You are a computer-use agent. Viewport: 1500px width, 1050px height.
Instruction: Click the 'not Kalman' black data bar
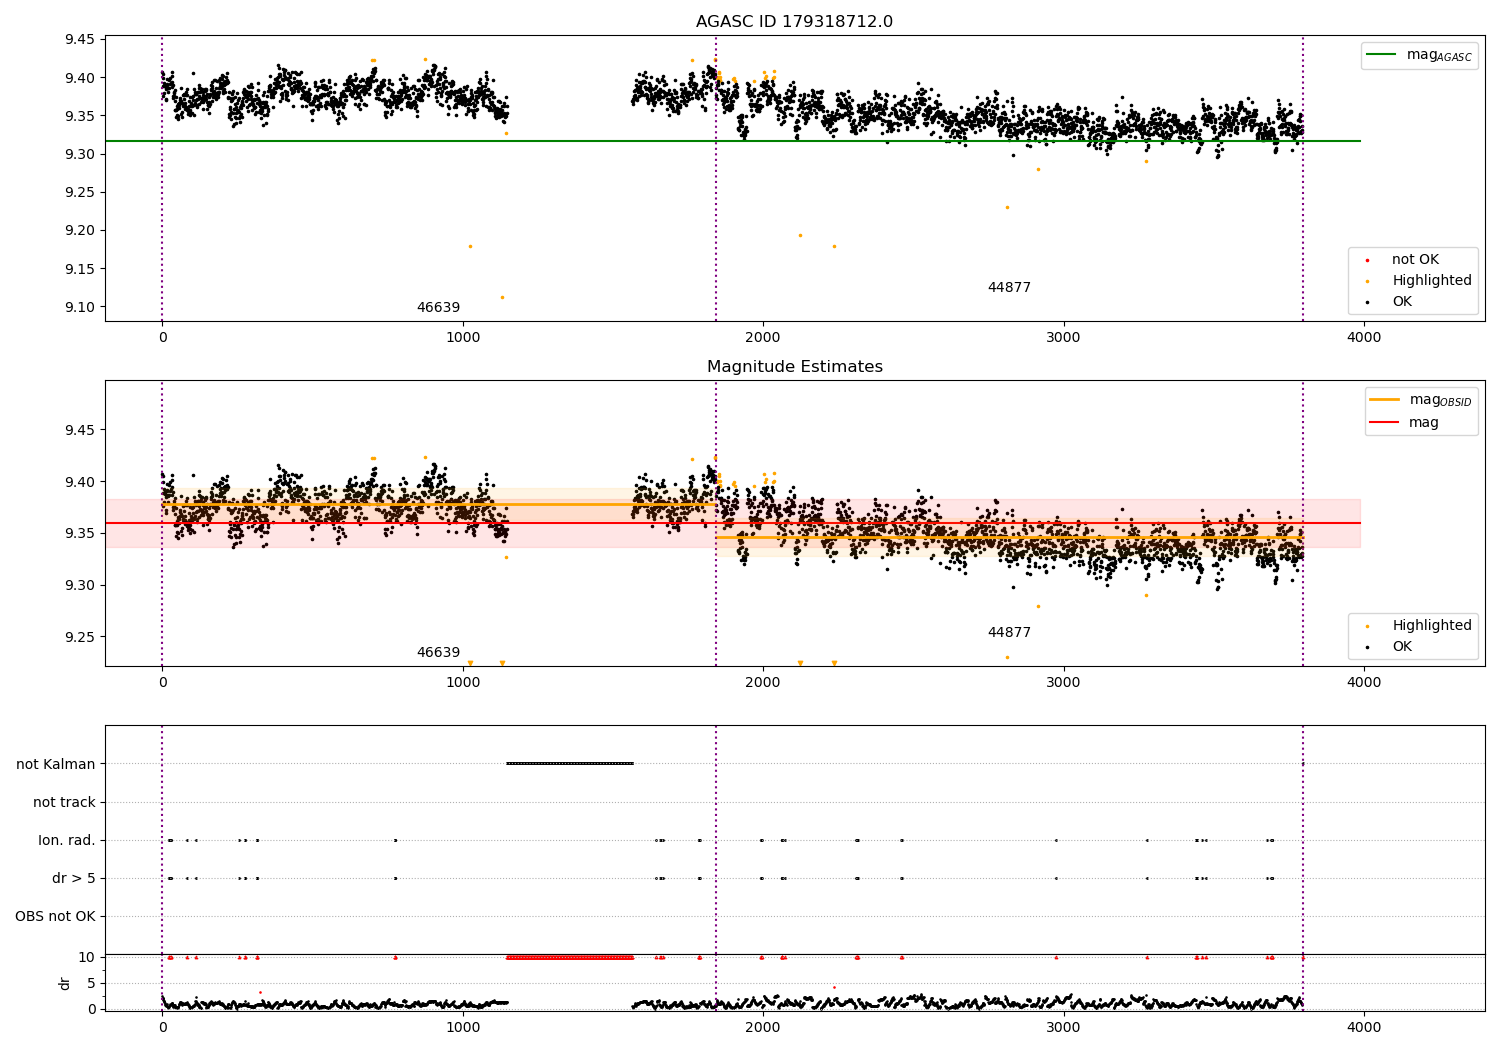(x=570, y=764)
